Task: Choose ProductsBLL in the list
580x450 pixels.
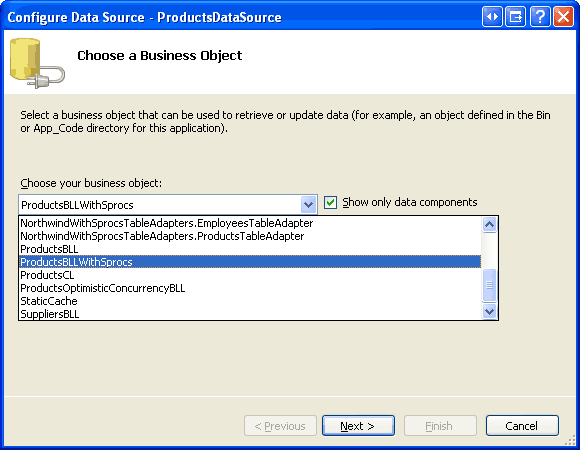Action: pyautogui.click(x=250, y=249)
